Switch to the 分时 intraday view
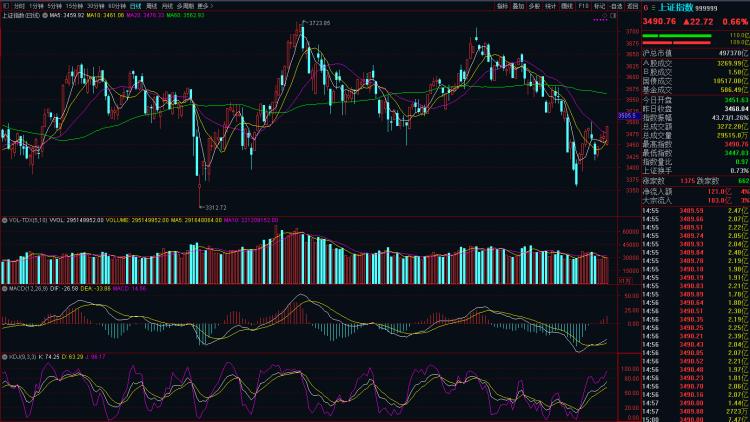The width and height of the screenshot is (750, 422). coord(19,6)
